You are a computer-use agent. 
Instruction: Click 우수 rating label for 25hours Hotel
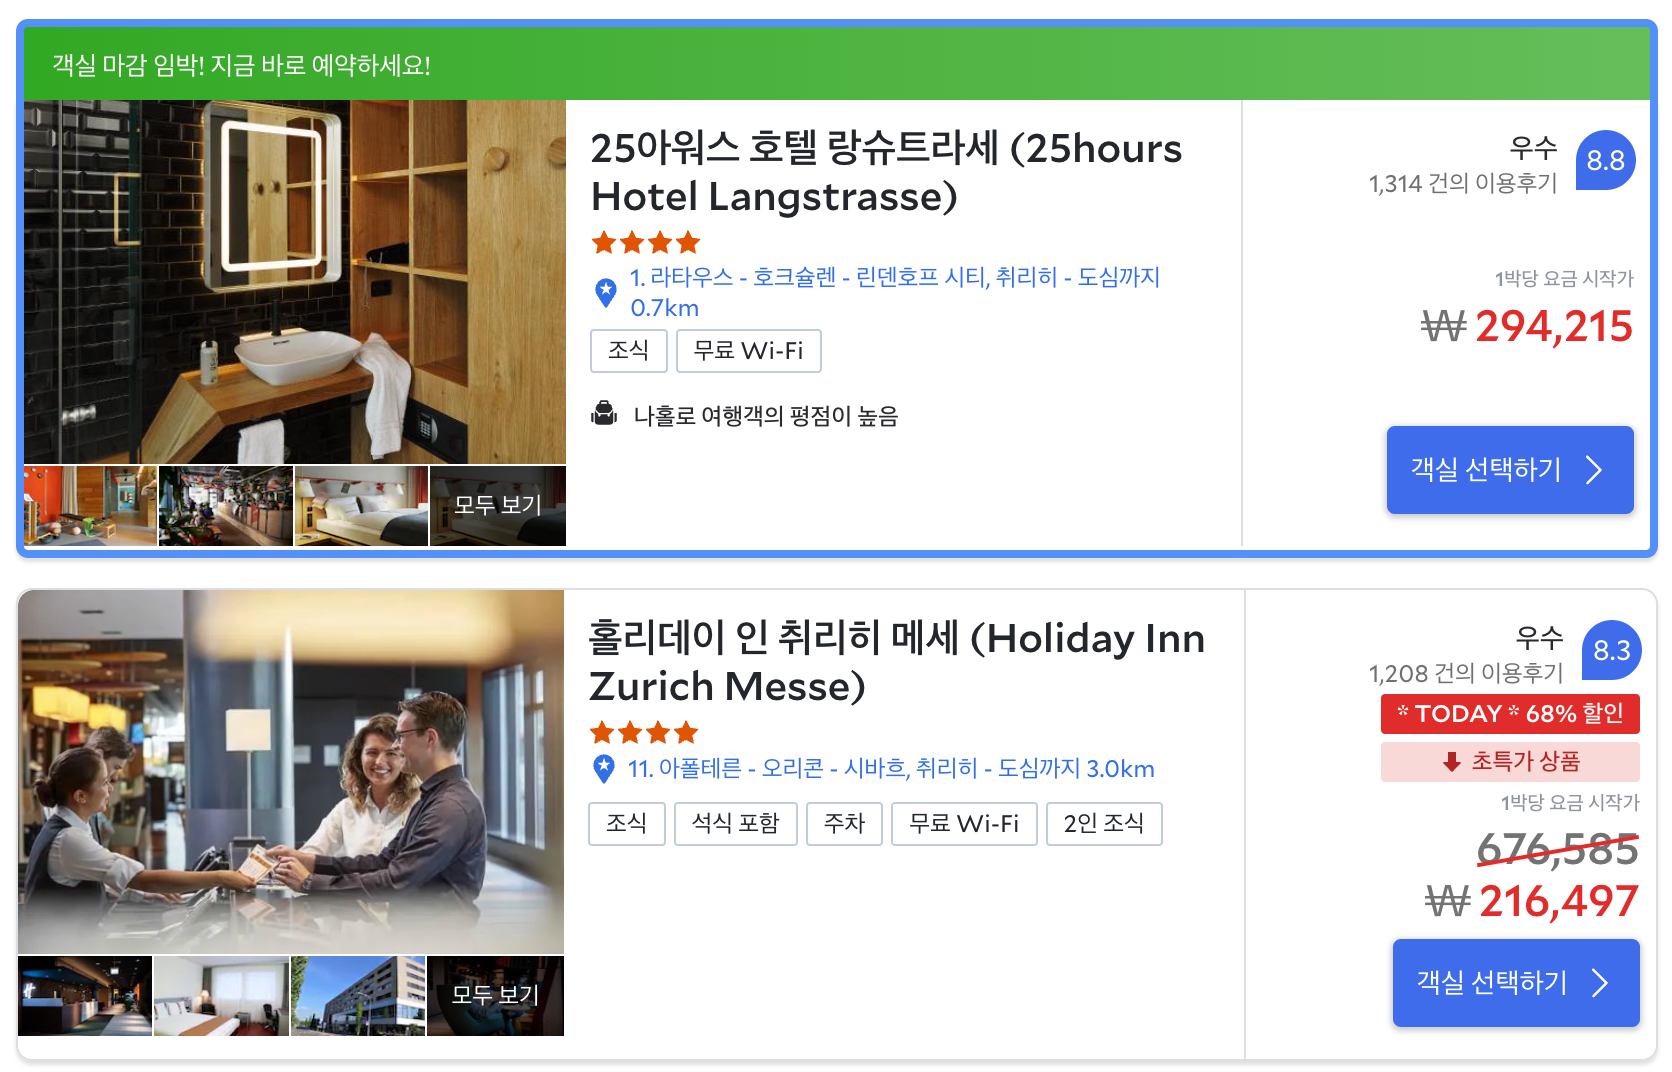[1533, 148]
